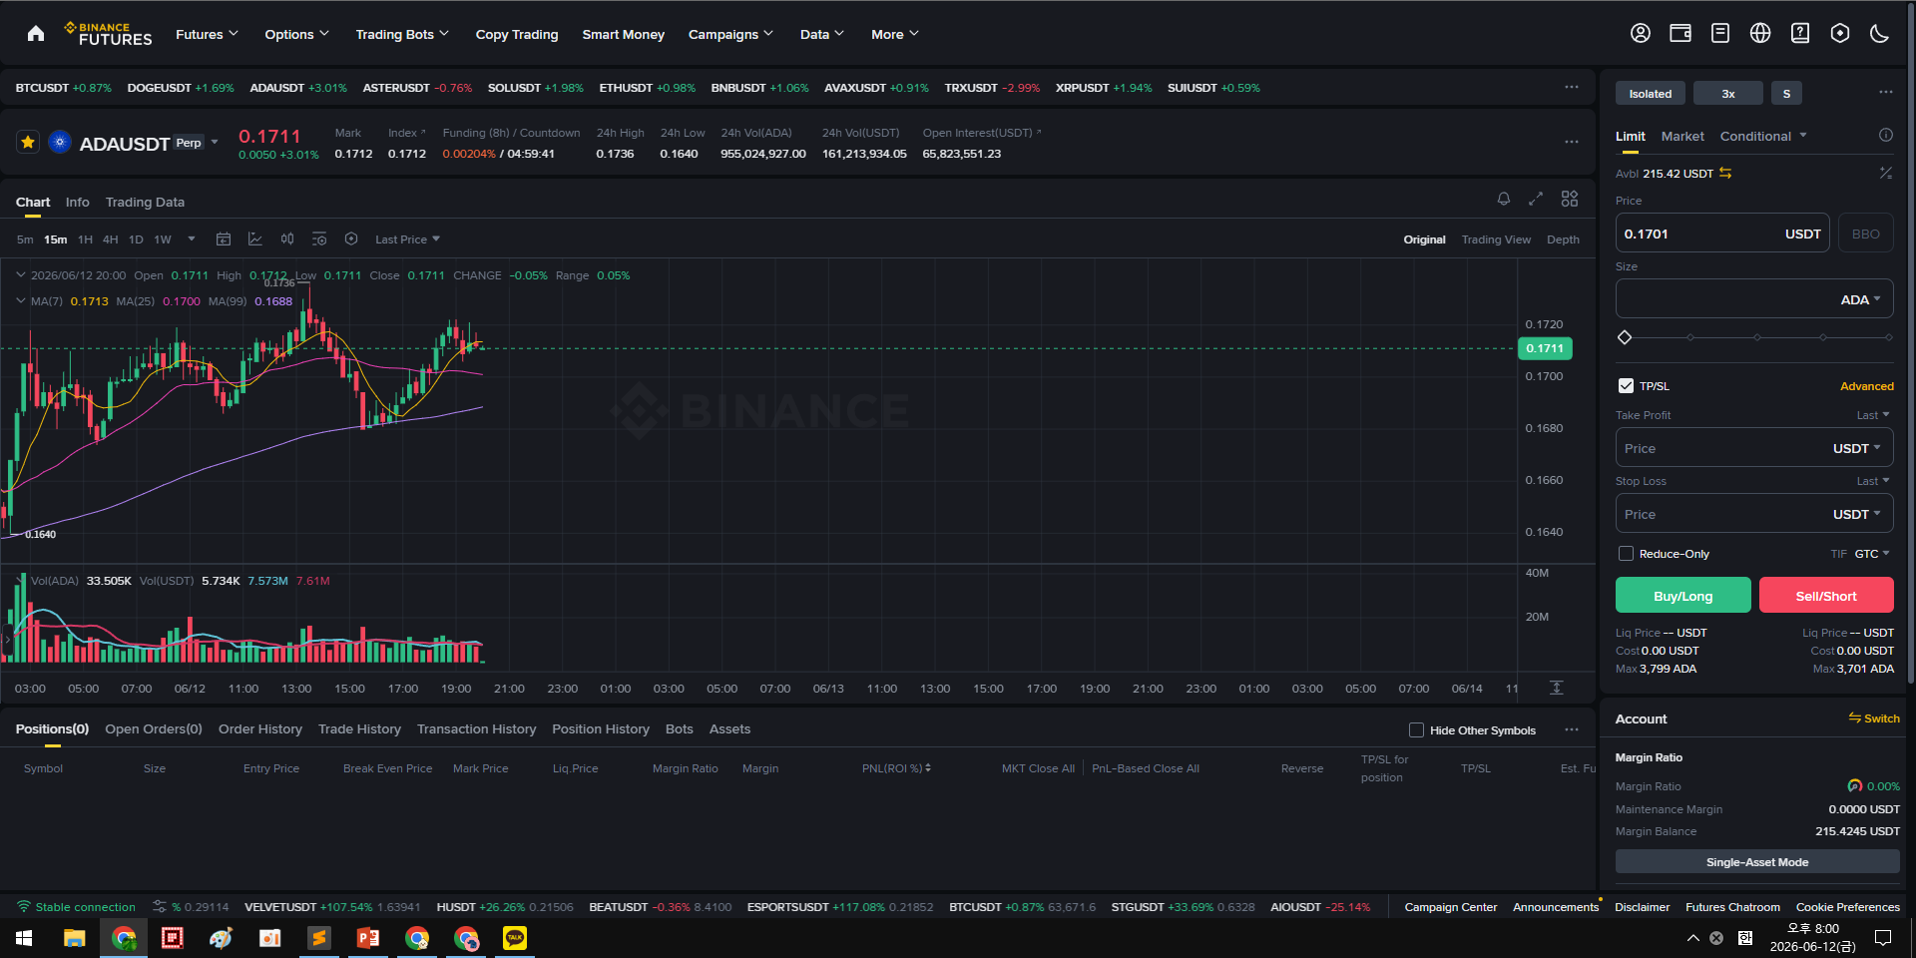The image size is (1916, 958).
Task: Switch chart to Depth view
Action: tap(1563, 239)
